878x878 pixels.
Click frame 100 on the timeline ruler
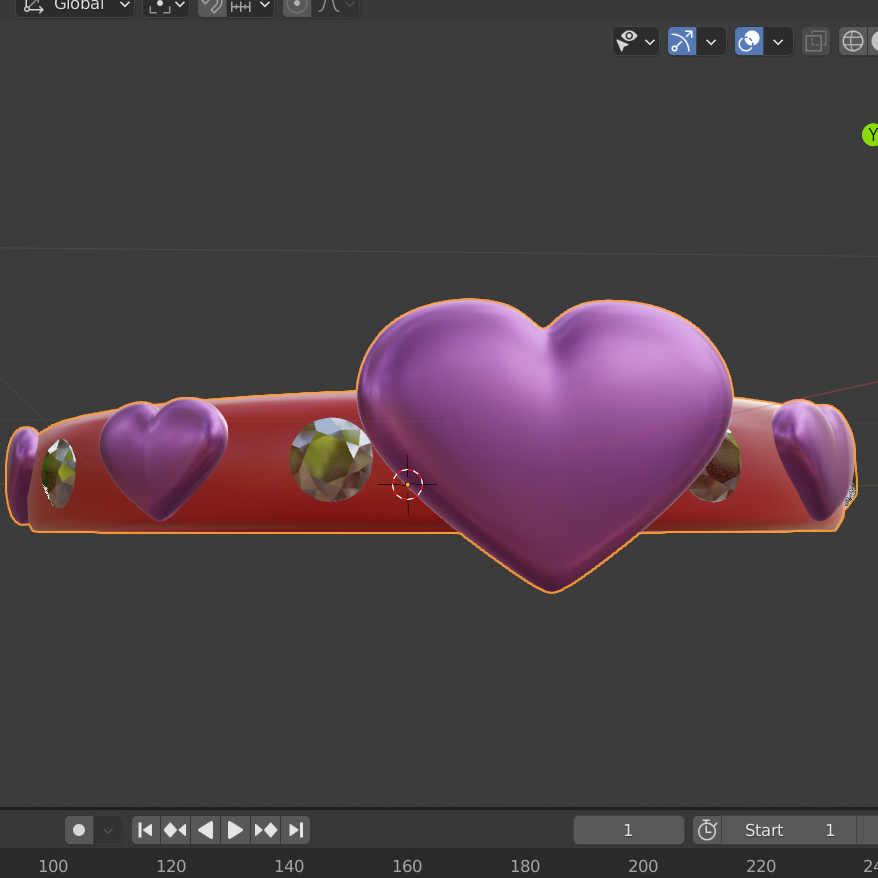[53, 866]
